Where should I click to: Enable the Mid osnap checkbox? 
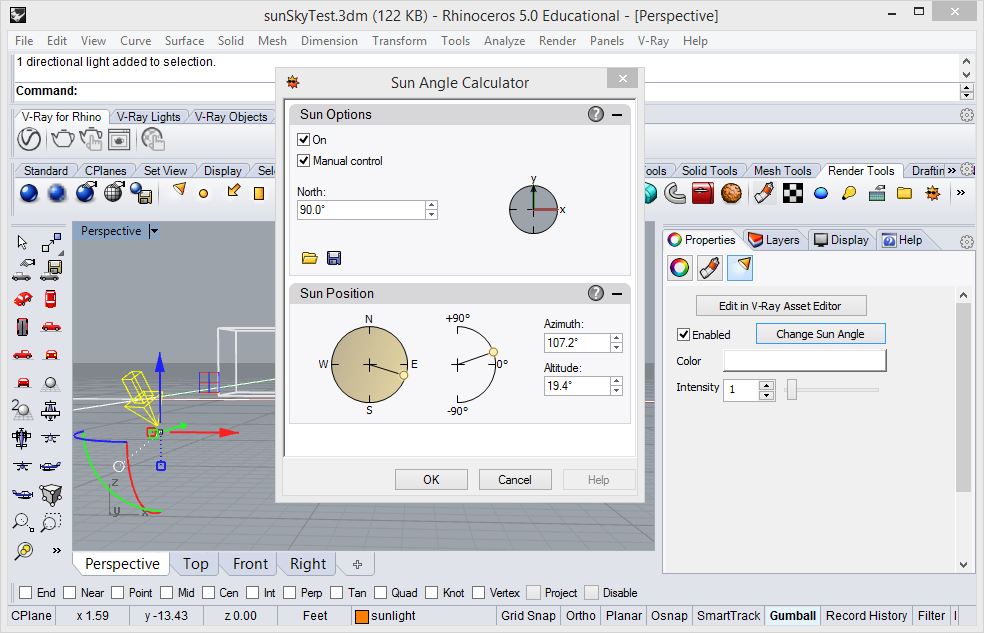click(x=166, y=593)
